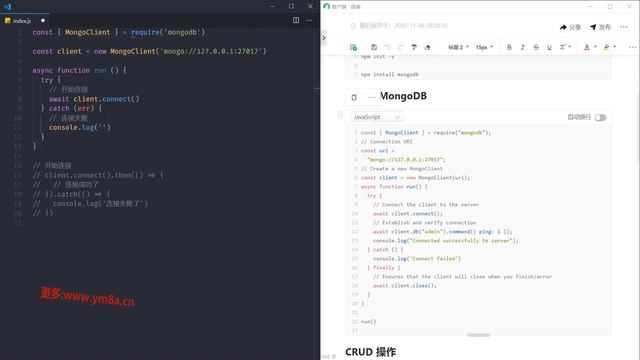Screen dimensions: 640x360
Task: Toggle italic formatting
Action: 522,47
